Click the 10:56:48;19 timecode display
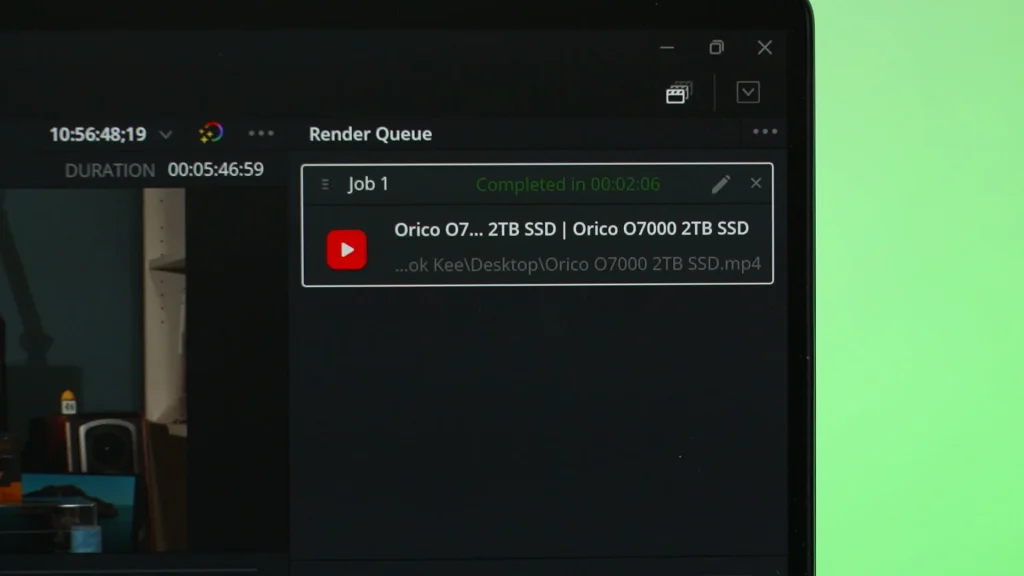Image resolution: width=1024 pixels, height=576 pixels. click(x=98, y=135)
